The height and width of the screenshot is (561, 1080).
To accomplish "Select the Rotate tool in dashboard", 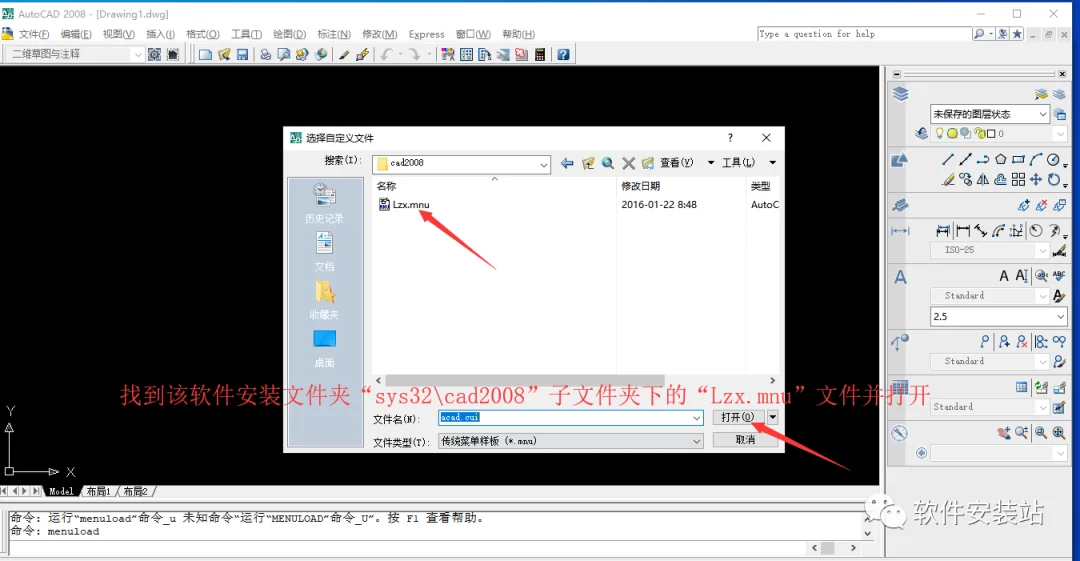I will click(x=1054, y=180).
